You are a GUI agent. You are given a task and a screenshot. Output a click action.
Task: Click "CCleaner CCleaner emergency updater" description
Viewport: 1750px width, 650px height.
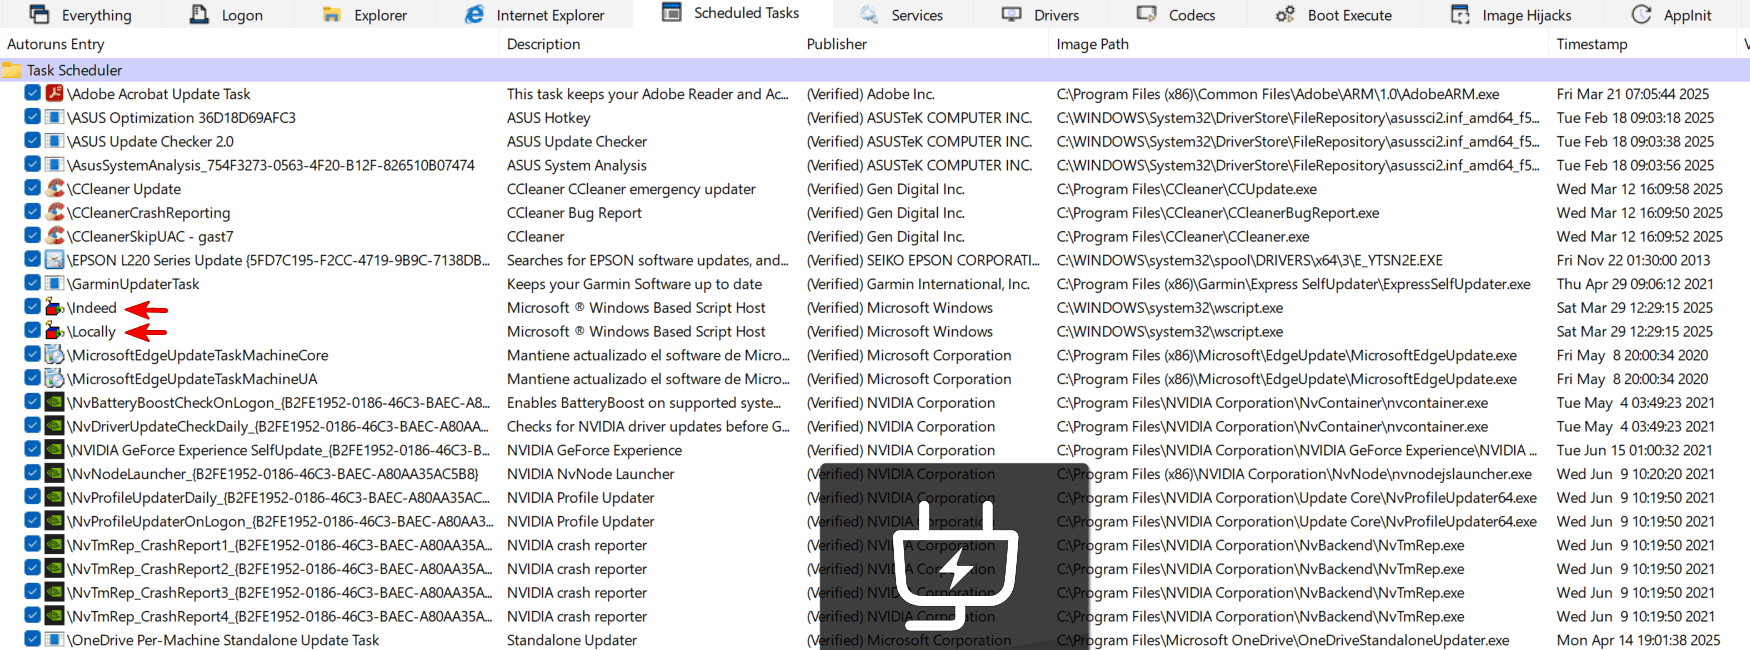tap(631, 189)
